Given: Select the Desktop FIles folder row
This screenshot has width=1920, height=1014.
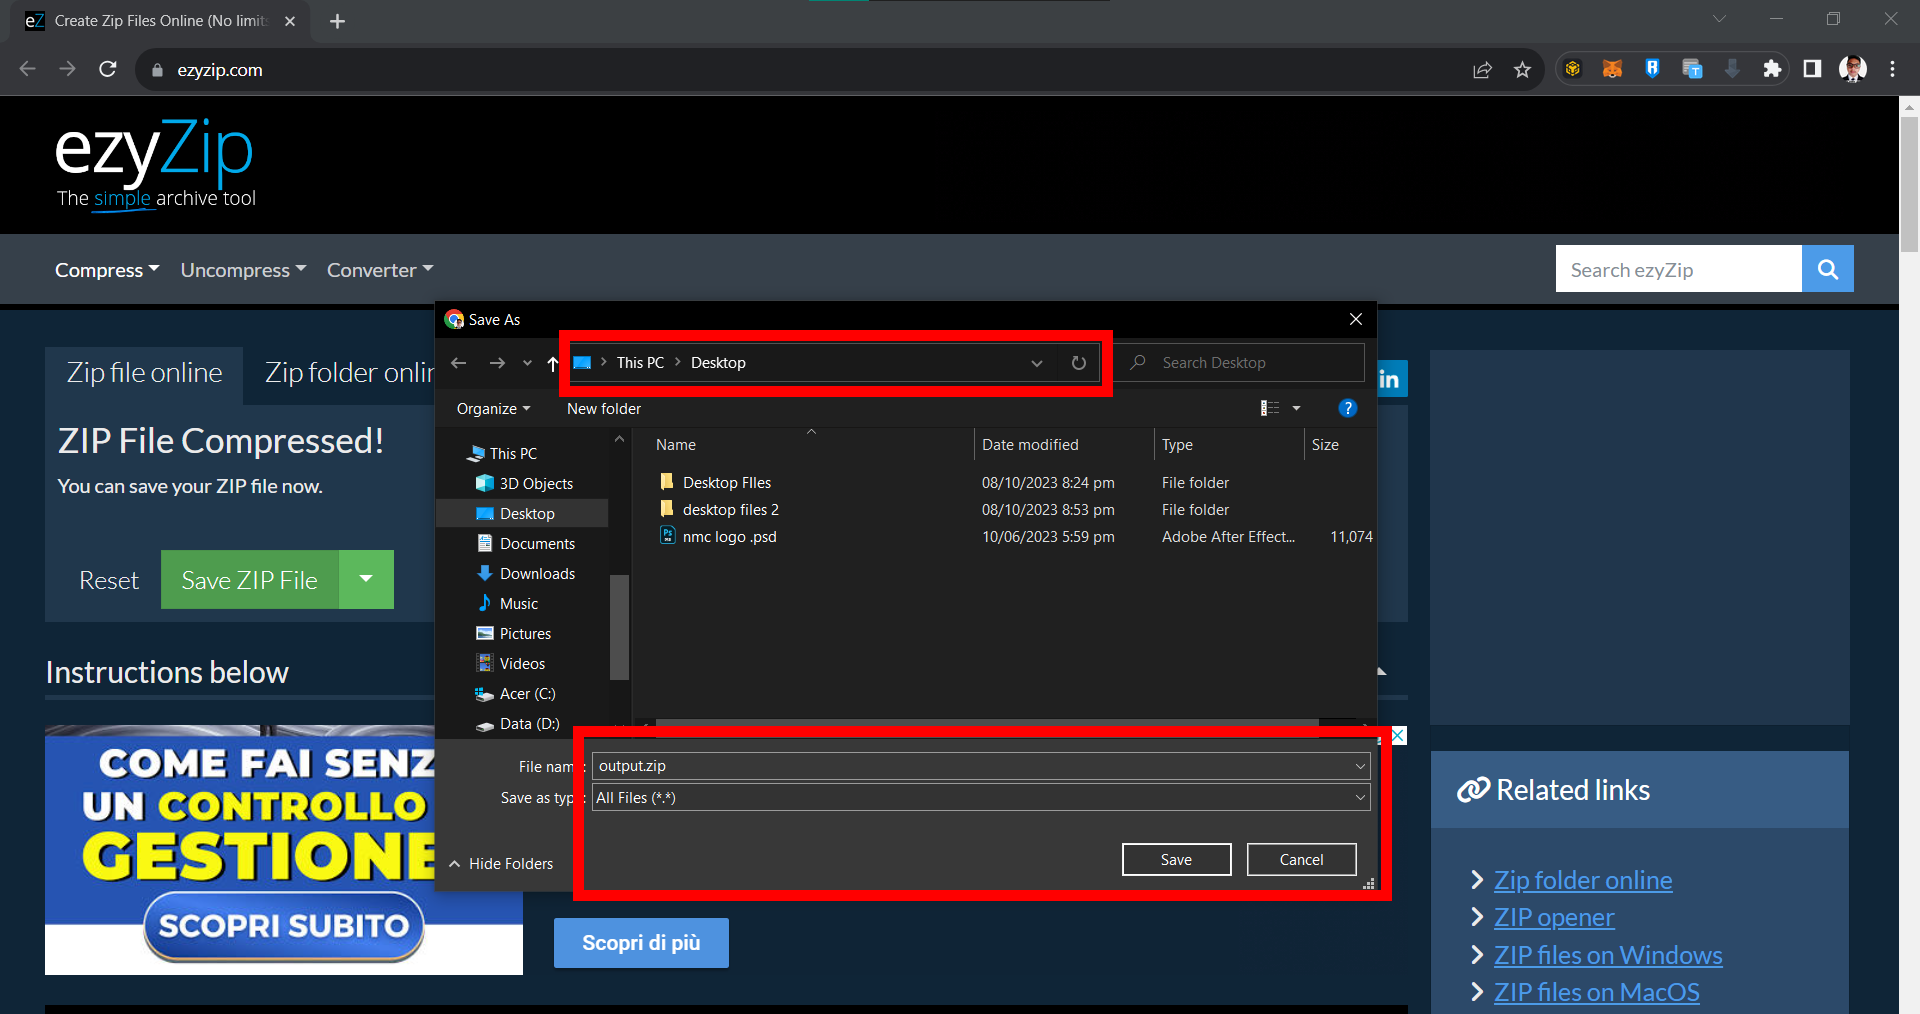Looking at the screenshot, I should coord(727,482).
